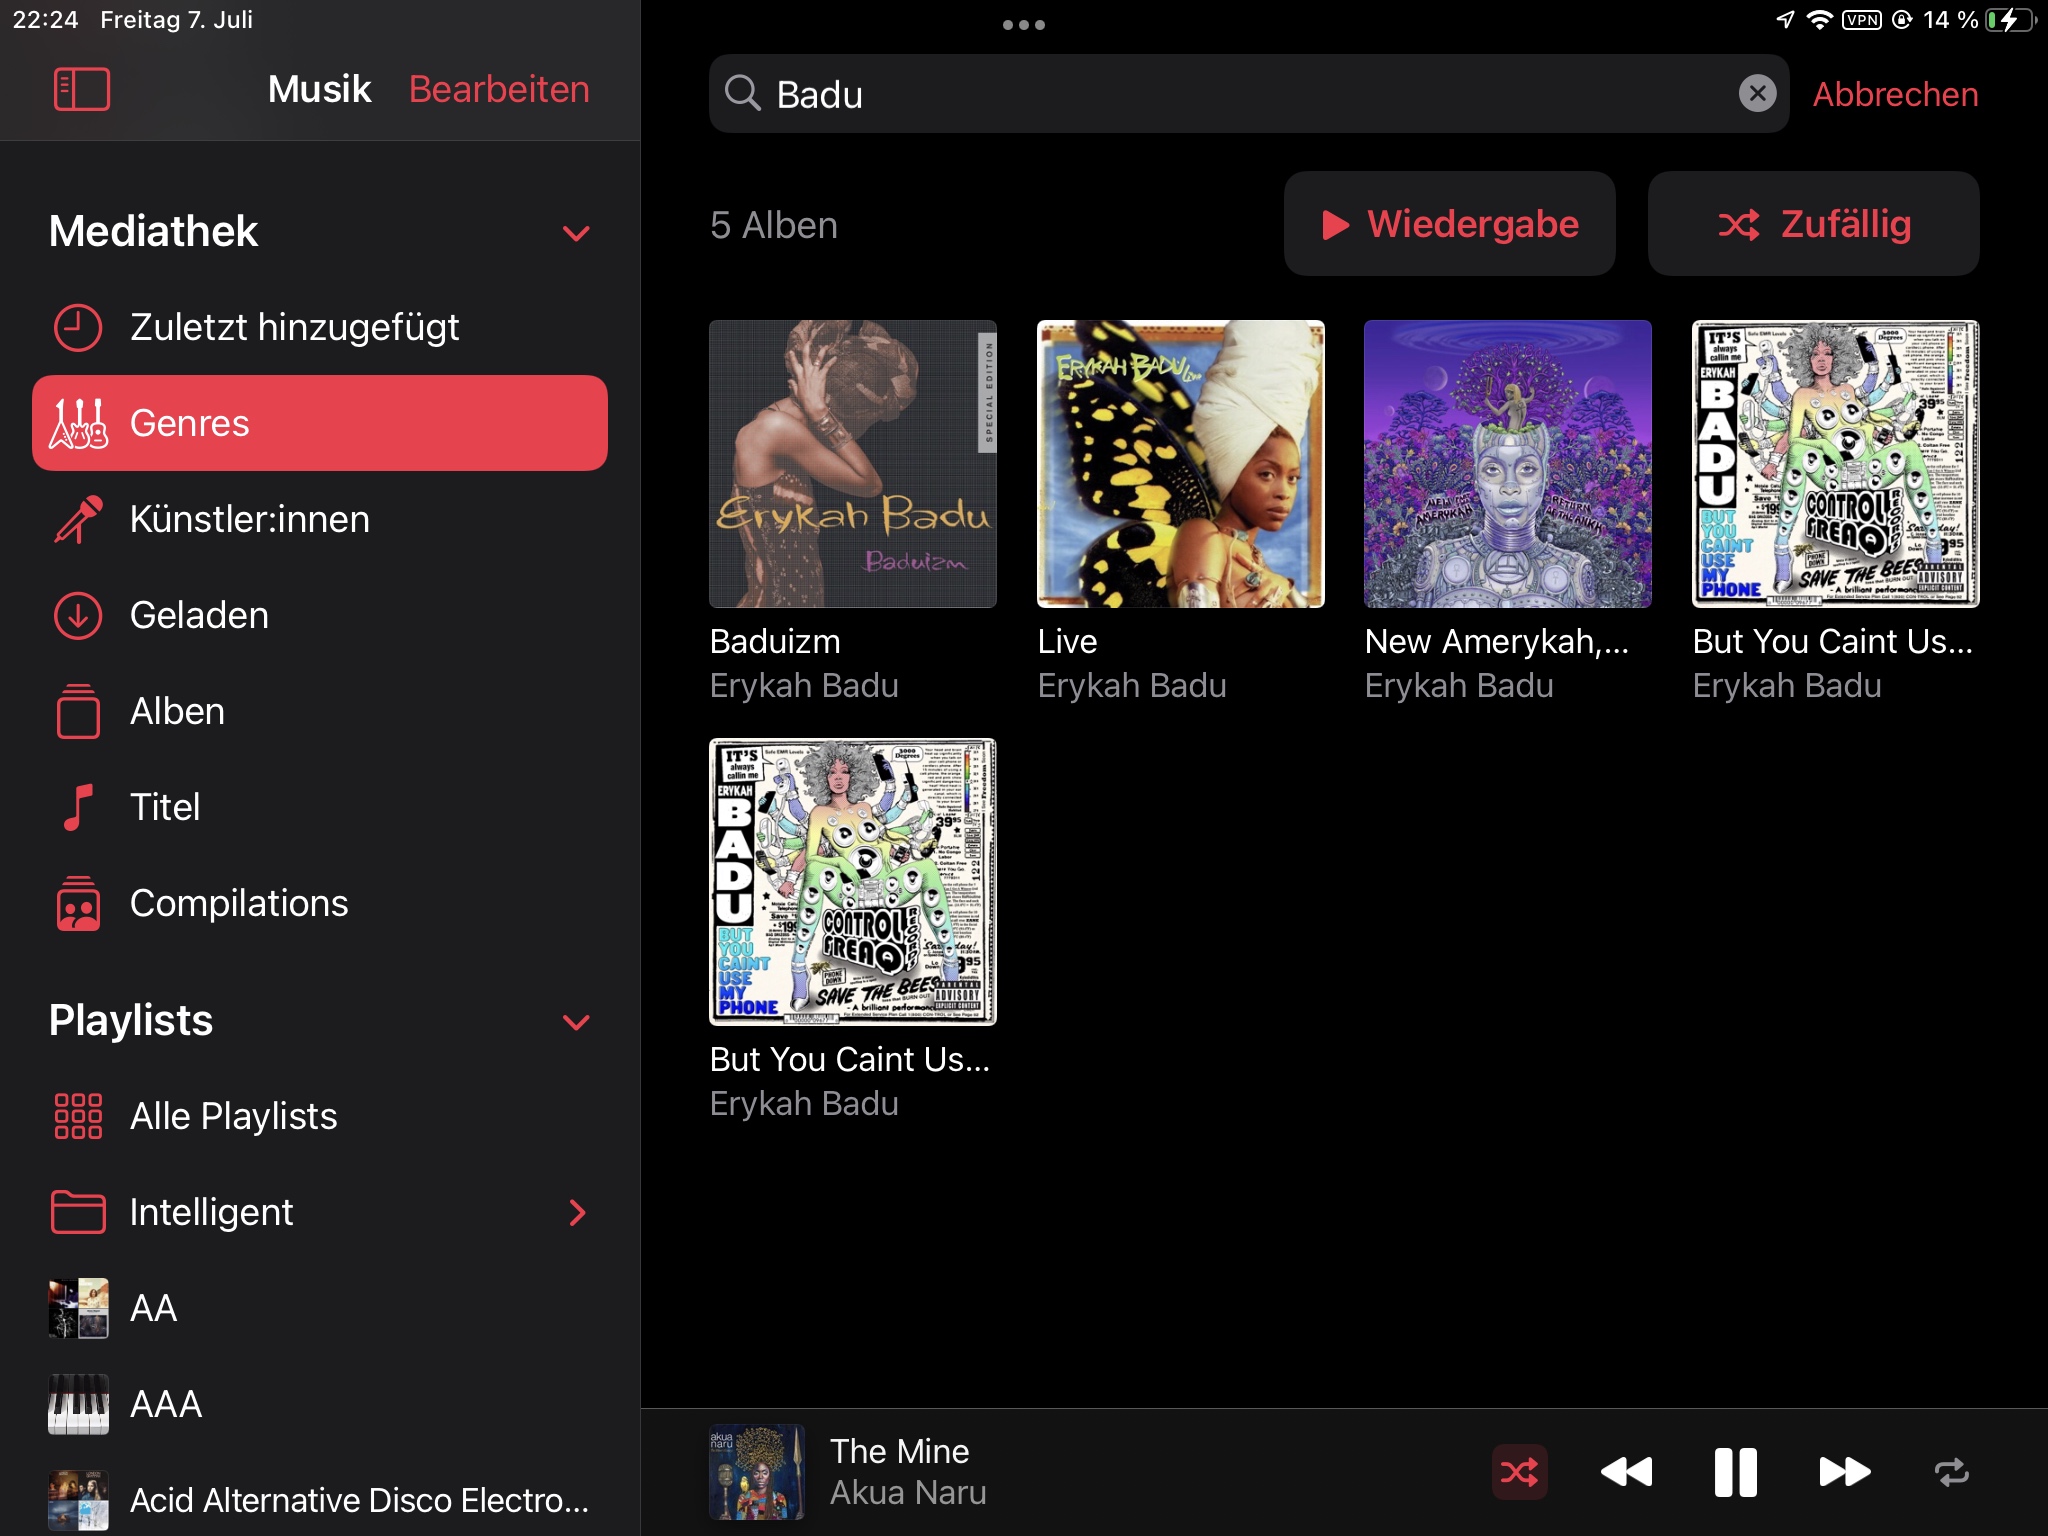
Task: Click the Compilations icon
Action: click(78, 903)
